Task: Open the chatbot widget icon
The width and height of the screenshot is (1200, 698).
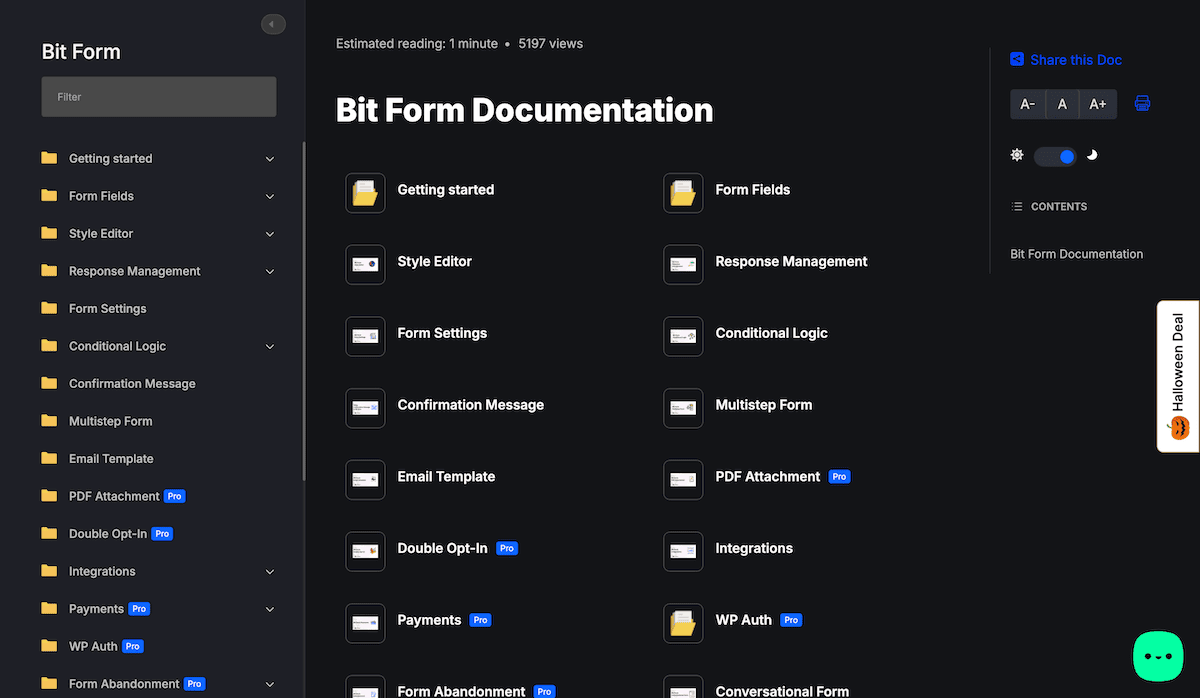Action: tap(1158, 657)
